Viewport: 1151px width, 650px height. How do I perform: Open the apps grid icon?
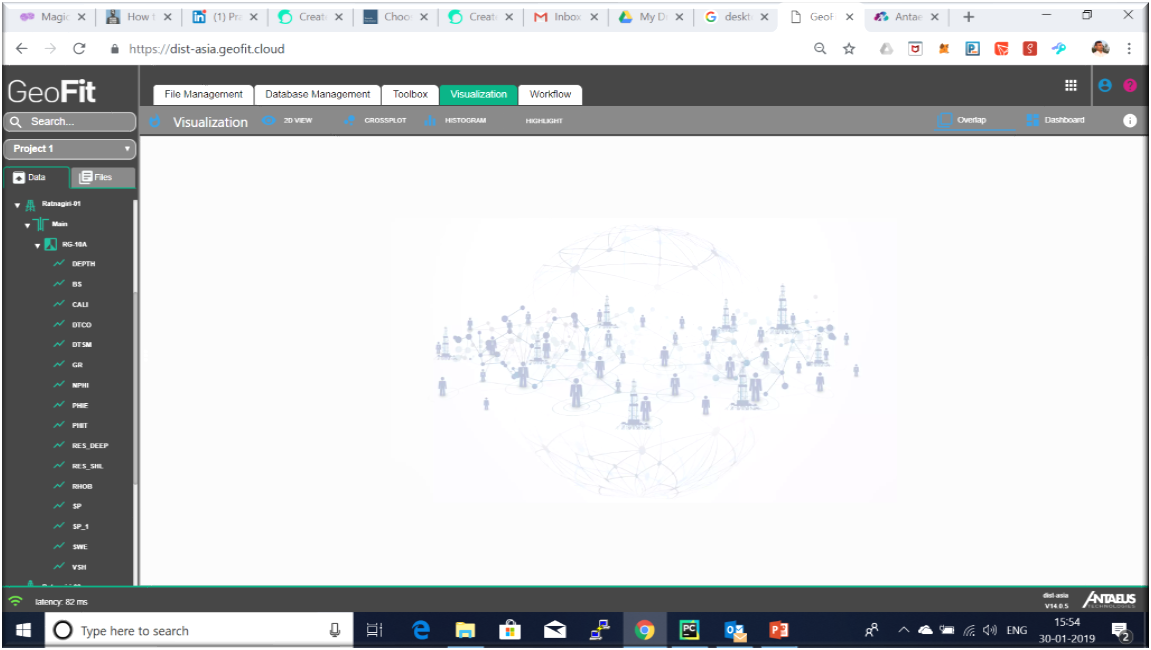(x=1070, y=86)
